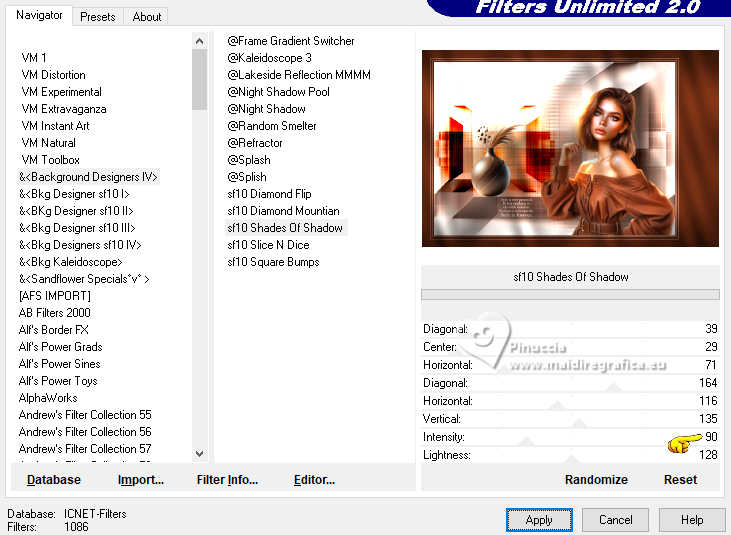Open Filter Info...

click(227, 480)
